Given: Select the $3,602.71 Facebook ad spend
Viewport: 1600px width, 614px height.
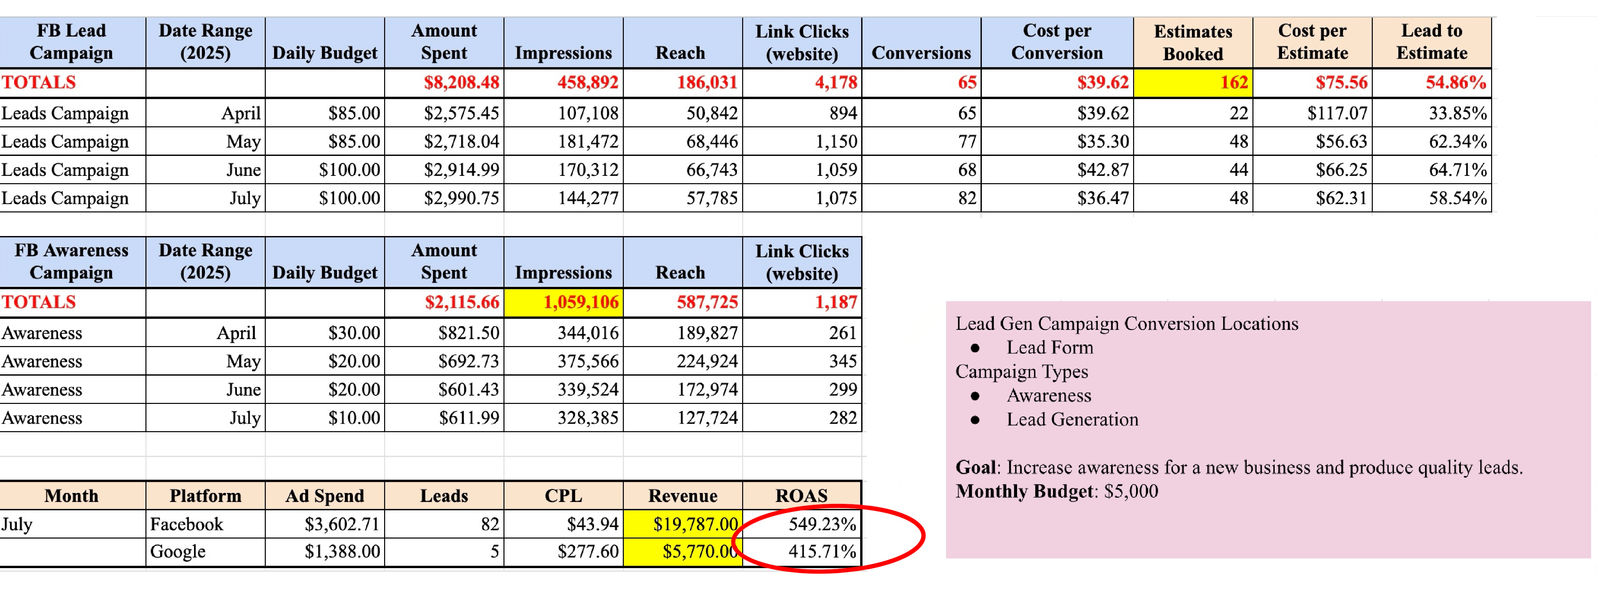Looking at the screenshot, I should [325, 524].
